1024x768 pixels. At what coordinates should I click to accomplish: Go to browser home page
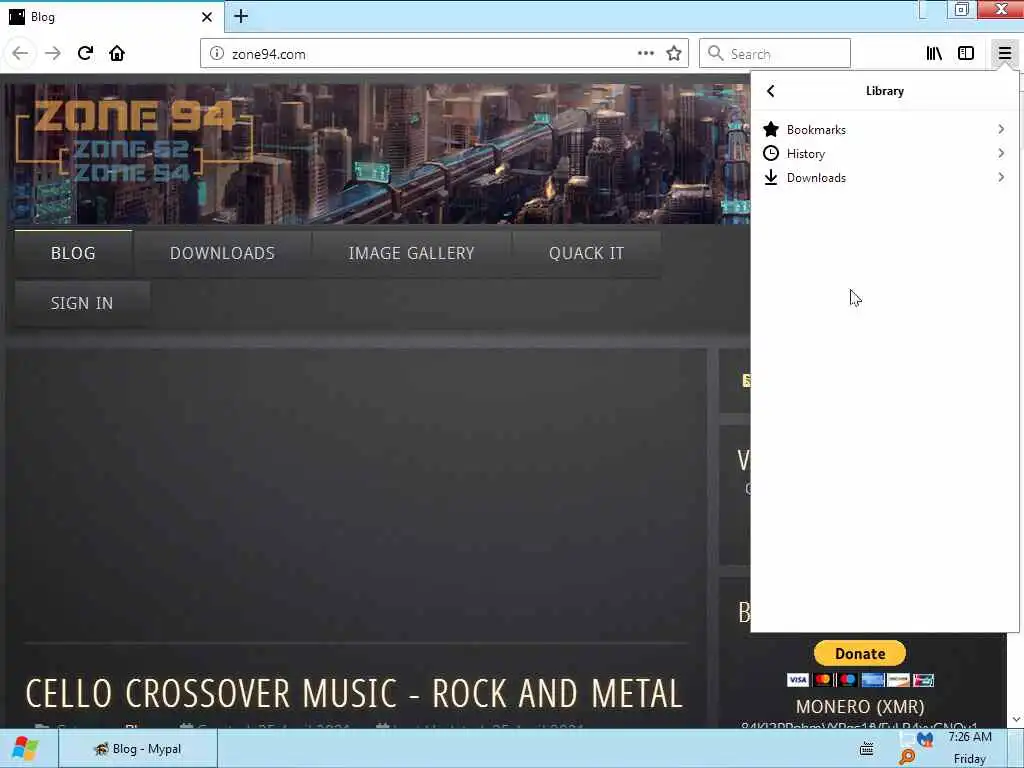click(117, 54)
